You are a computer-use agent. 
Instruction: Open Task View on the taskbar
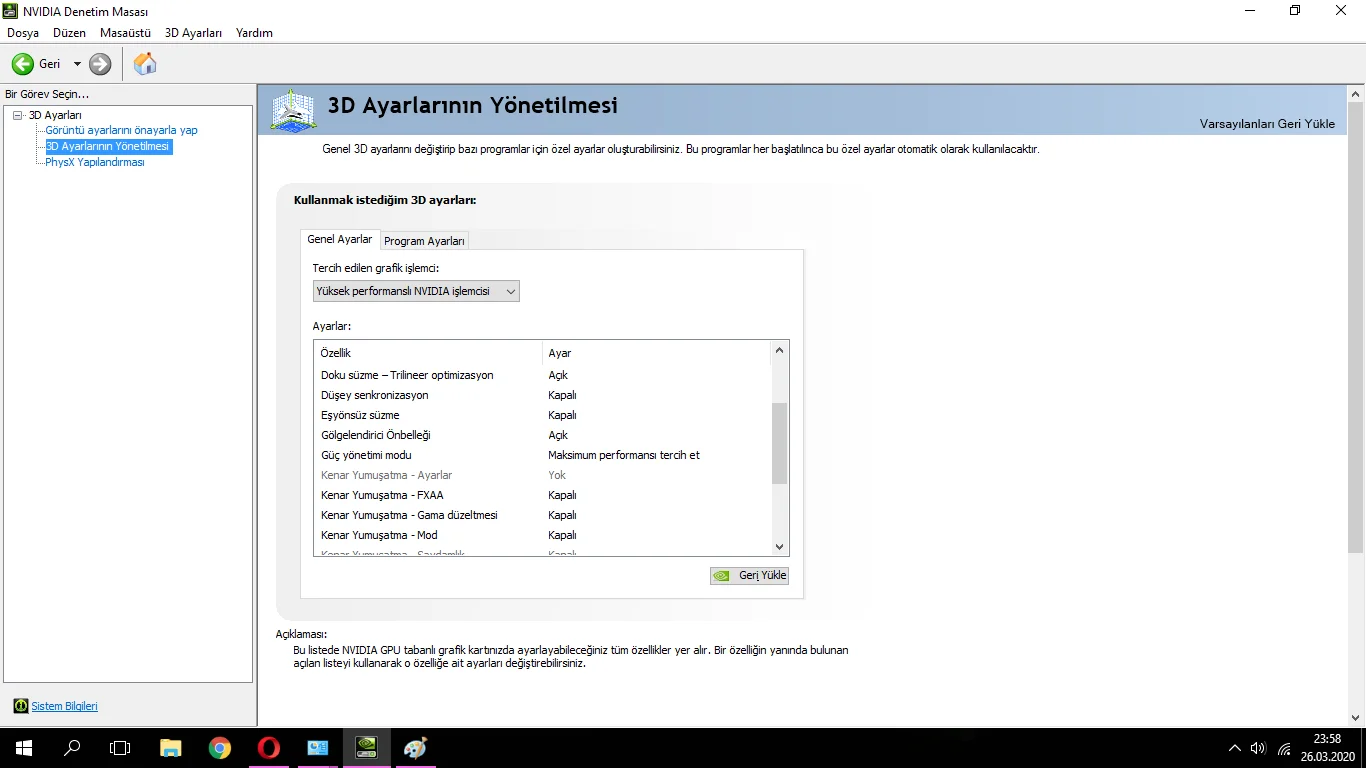click(120, 748)
